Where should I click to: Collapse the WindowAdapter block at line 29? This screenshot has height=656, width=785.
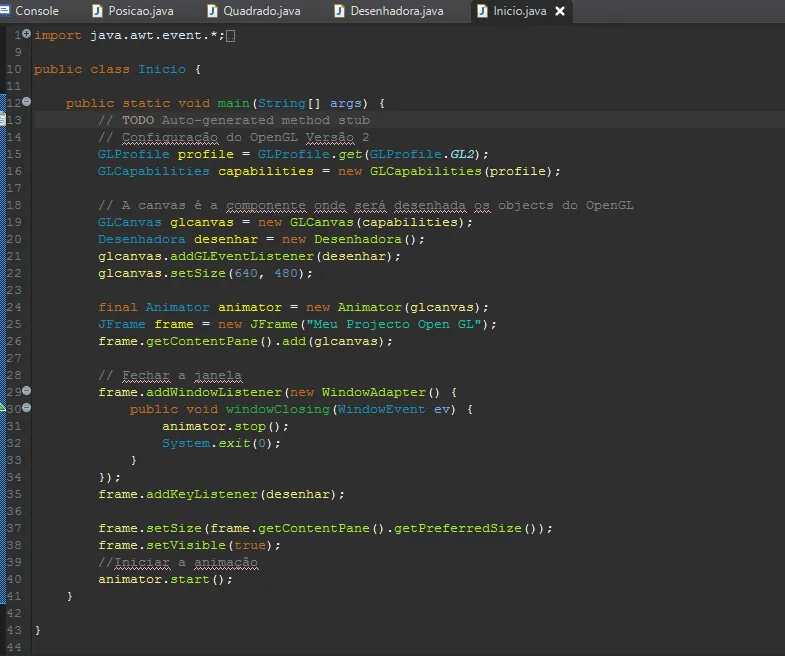click(x=26, y=391)
